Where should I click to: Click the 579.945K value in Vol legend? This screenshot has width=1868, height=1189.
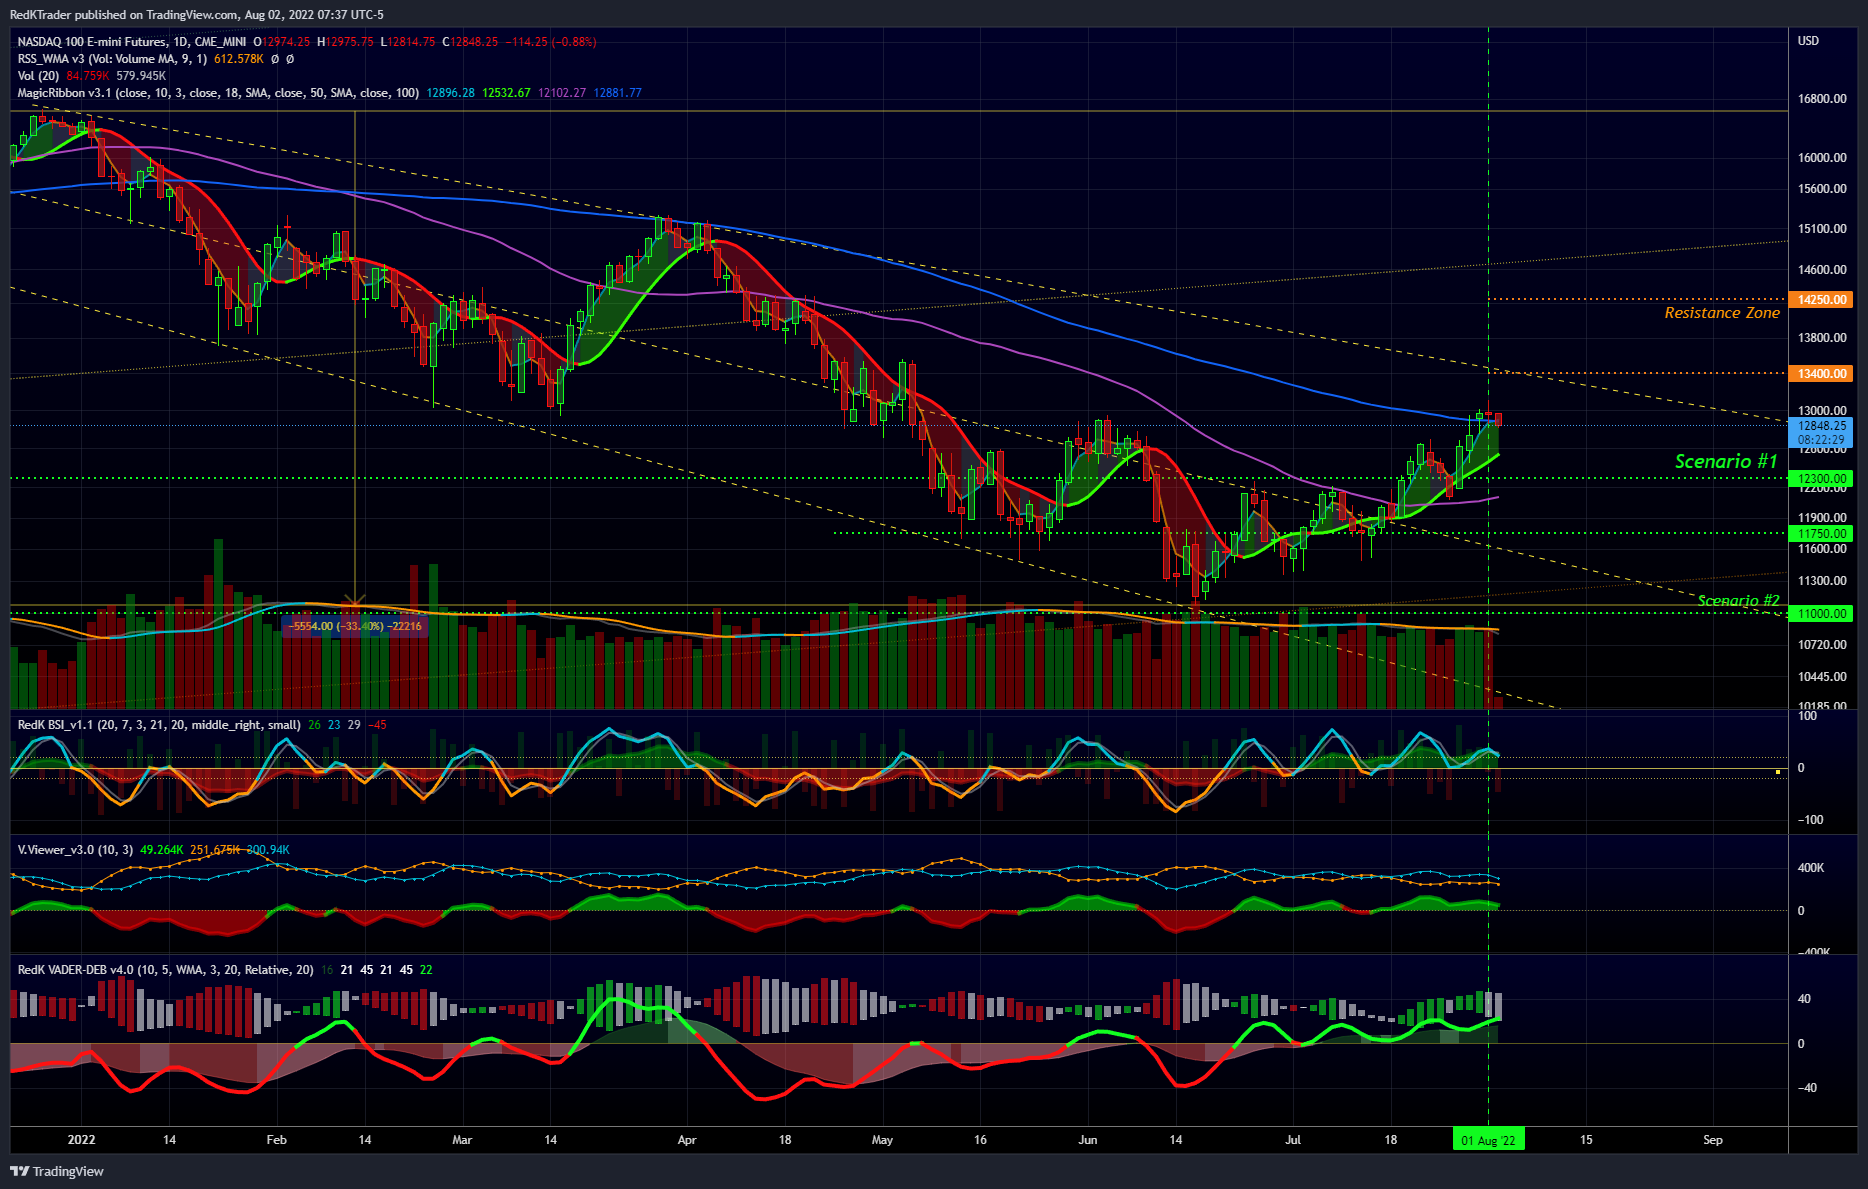141,76
